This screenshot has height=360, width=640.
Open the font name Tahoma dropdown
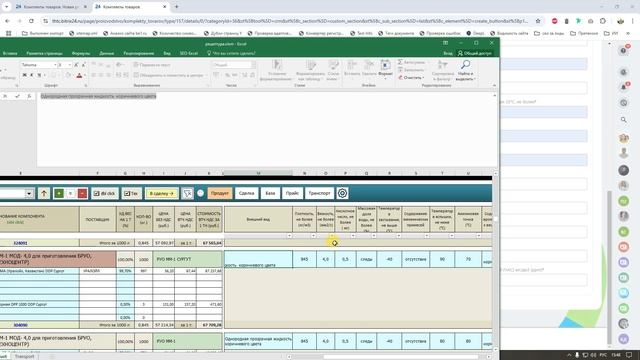pos(55,65)
